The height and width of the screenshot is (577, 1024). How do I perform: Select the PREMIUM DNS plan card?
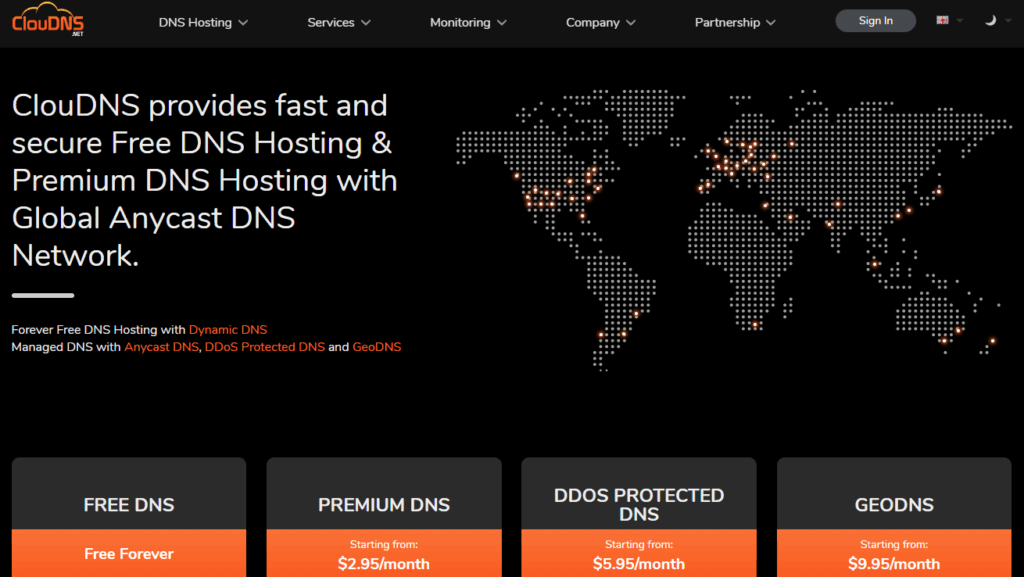(x=384, y=517)
